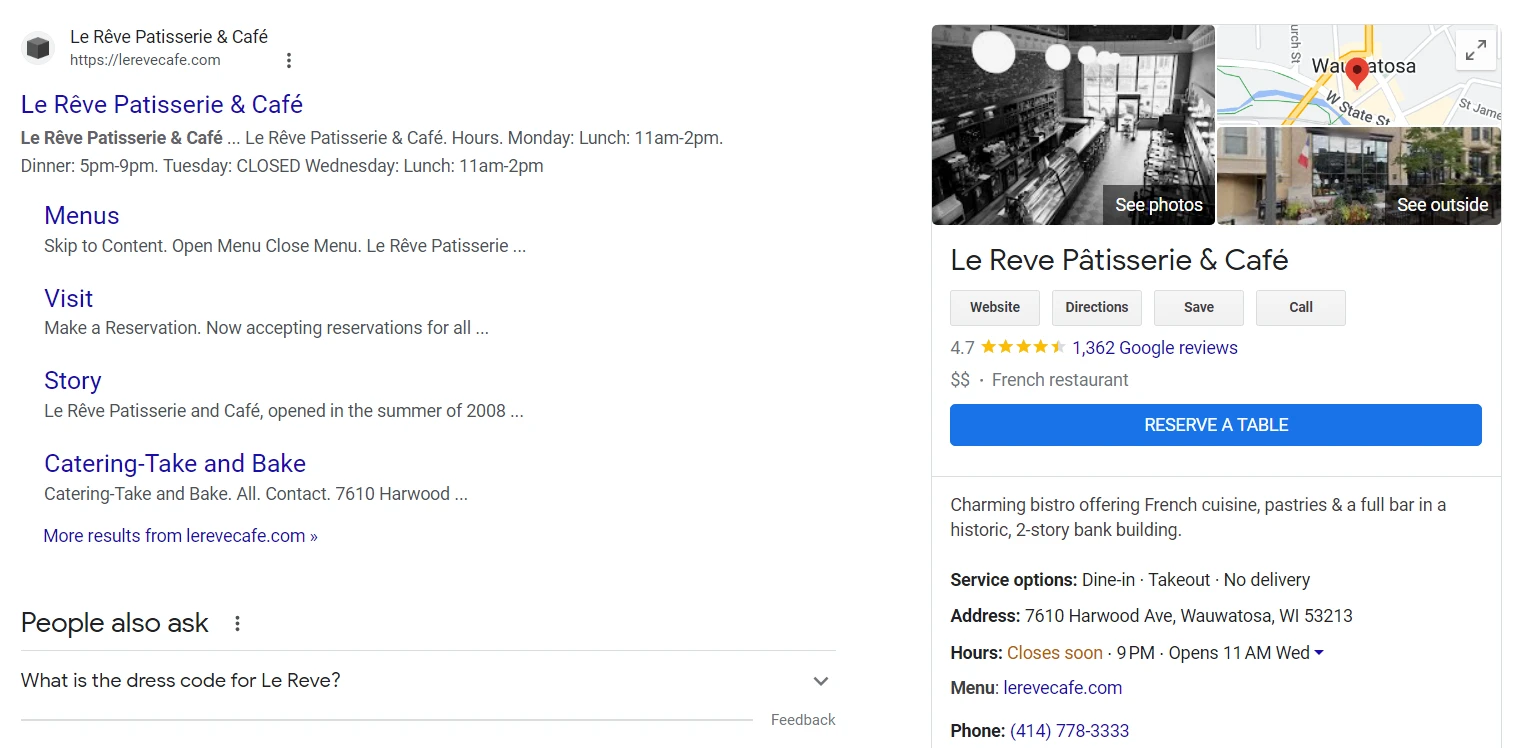This screenshot has width=1519, height=748.
Task: Click the Feedback link under People also ask
Action: tap(803, 720)
